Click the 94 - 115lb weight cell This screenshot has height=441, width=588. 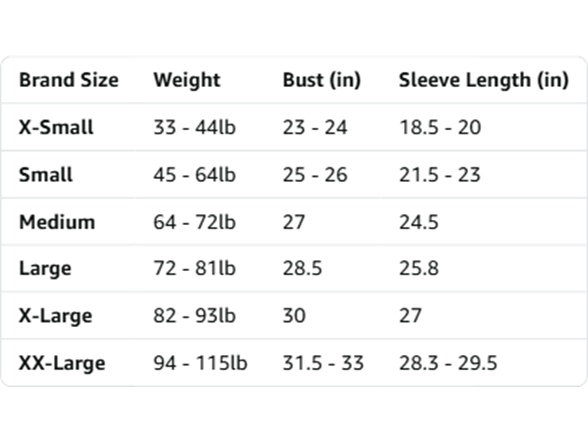coord(200,363)
